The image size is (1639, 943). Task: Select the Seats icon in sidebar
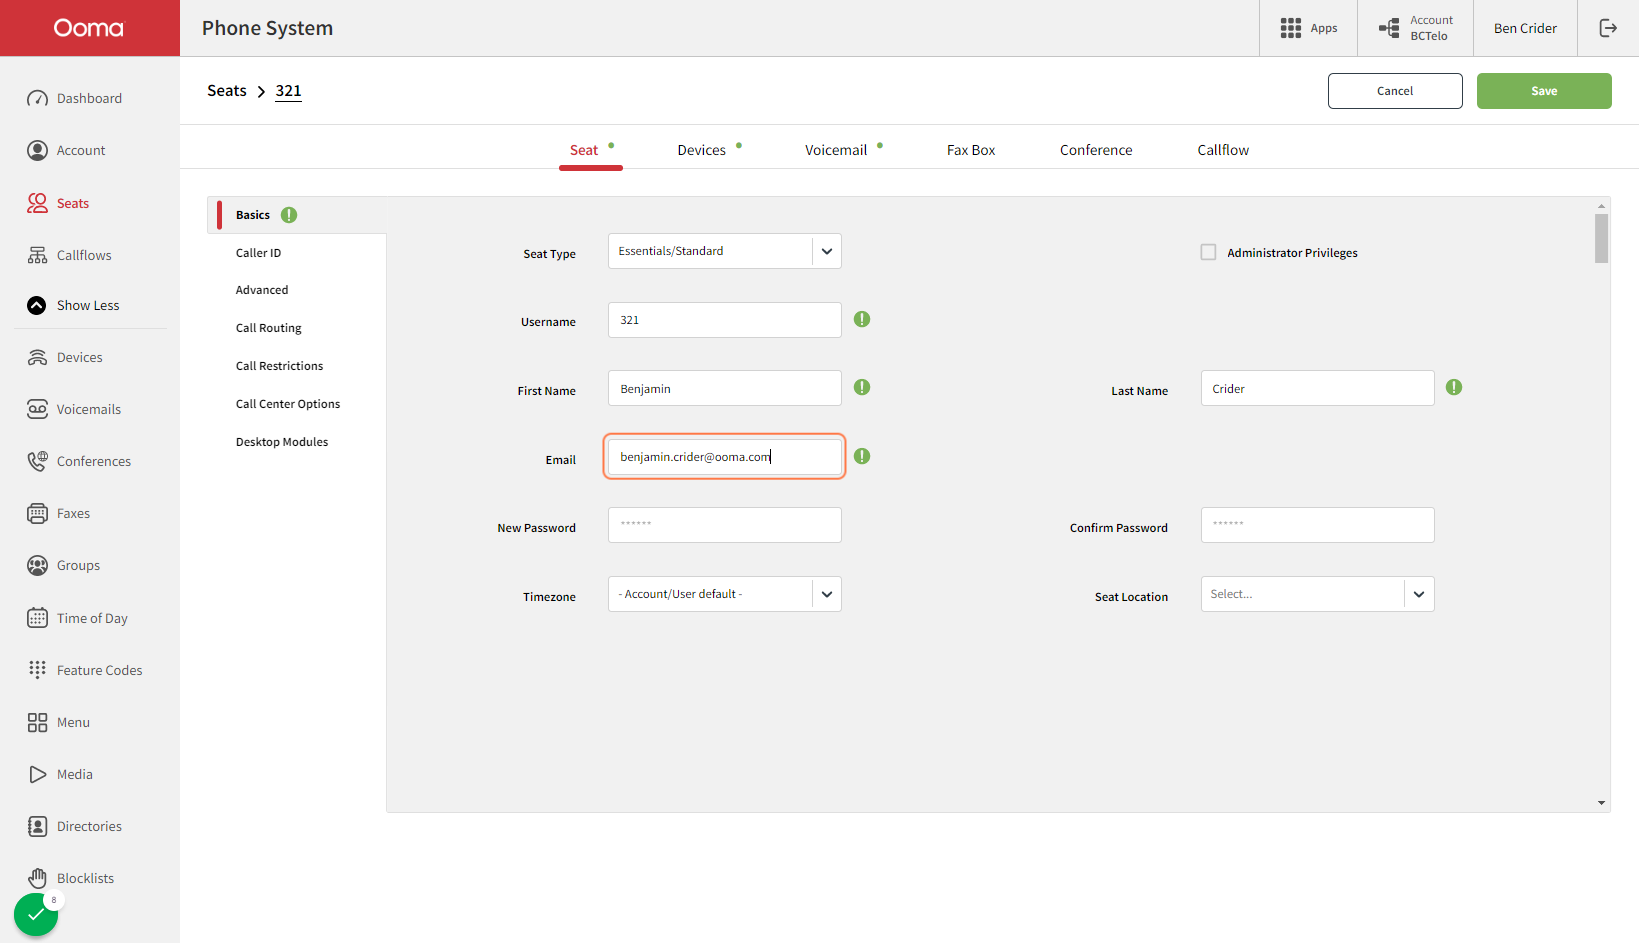pyautogui.click(x=37, y=203)
